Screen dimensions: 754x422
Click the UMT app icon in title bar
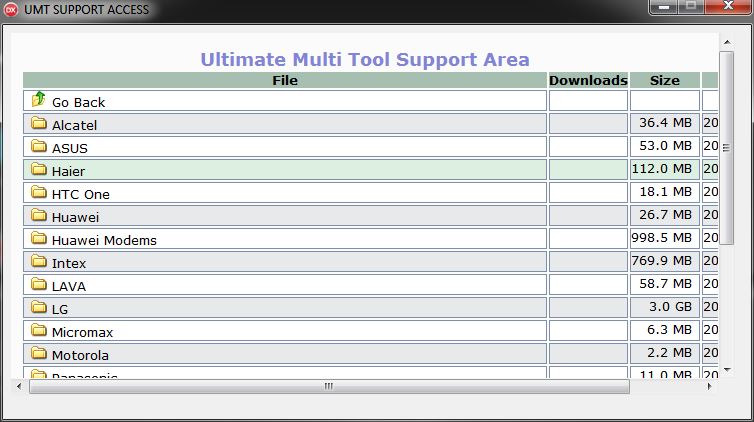[11, 9]
